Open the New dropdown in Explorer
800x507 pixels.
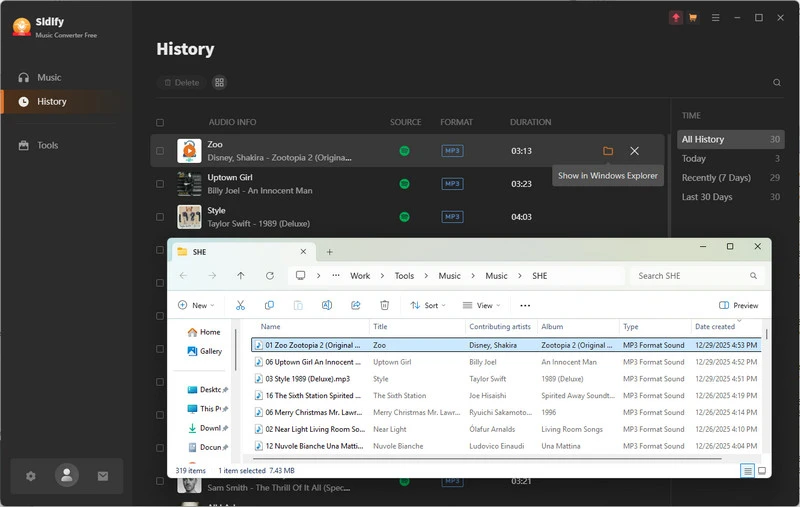[x=196, y=305]
